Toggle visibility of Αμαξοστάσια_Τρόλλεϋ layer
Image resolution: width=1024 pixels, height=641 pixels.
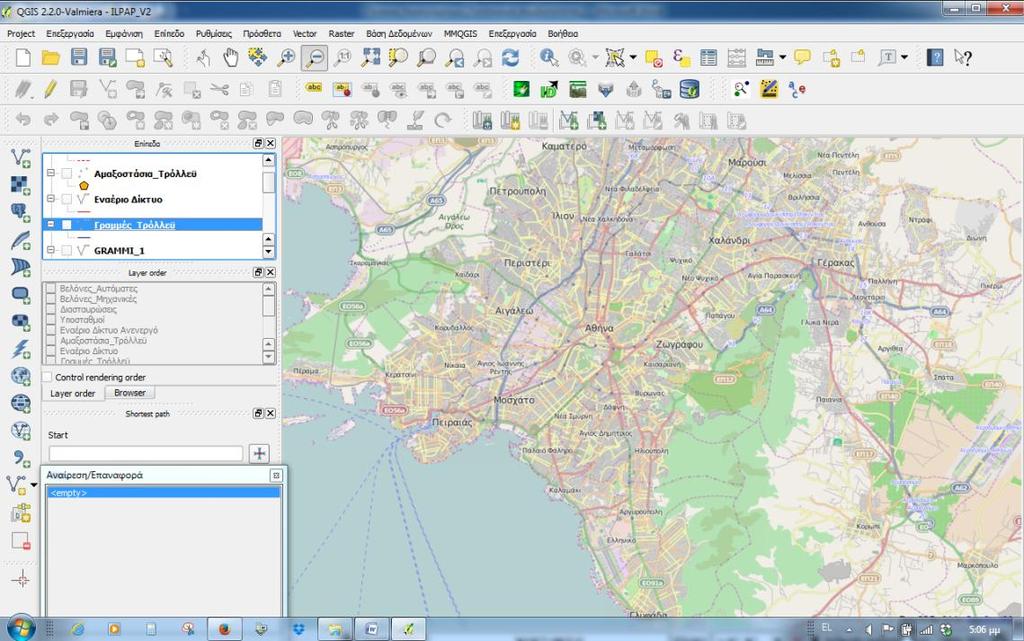pyautogui.click(x=67, y=174)
